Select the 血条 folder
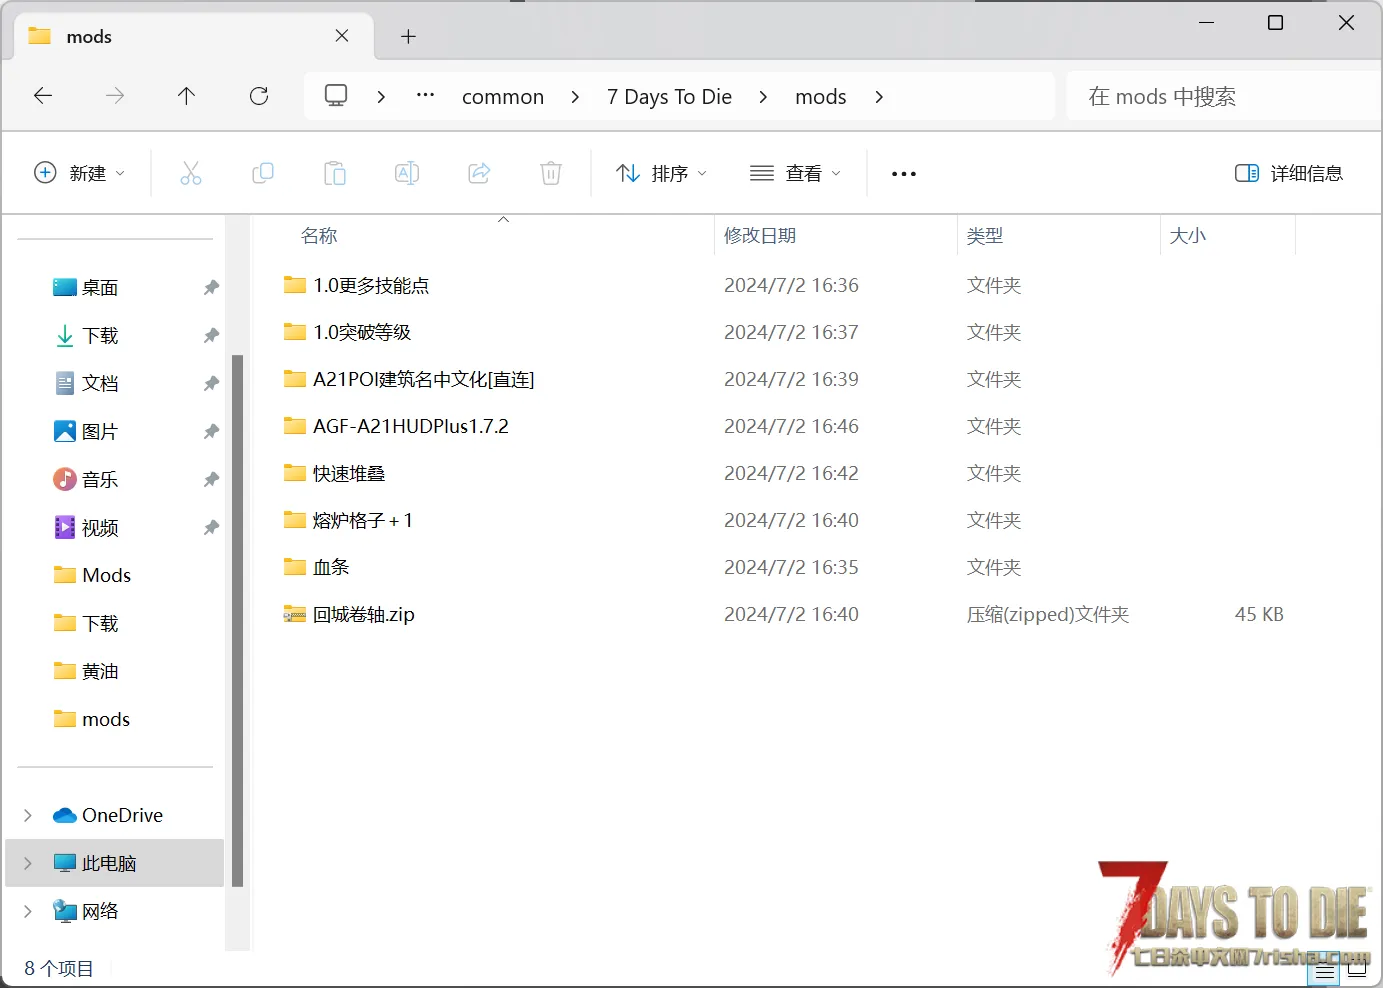1383x988 pixels. [331, 567]
